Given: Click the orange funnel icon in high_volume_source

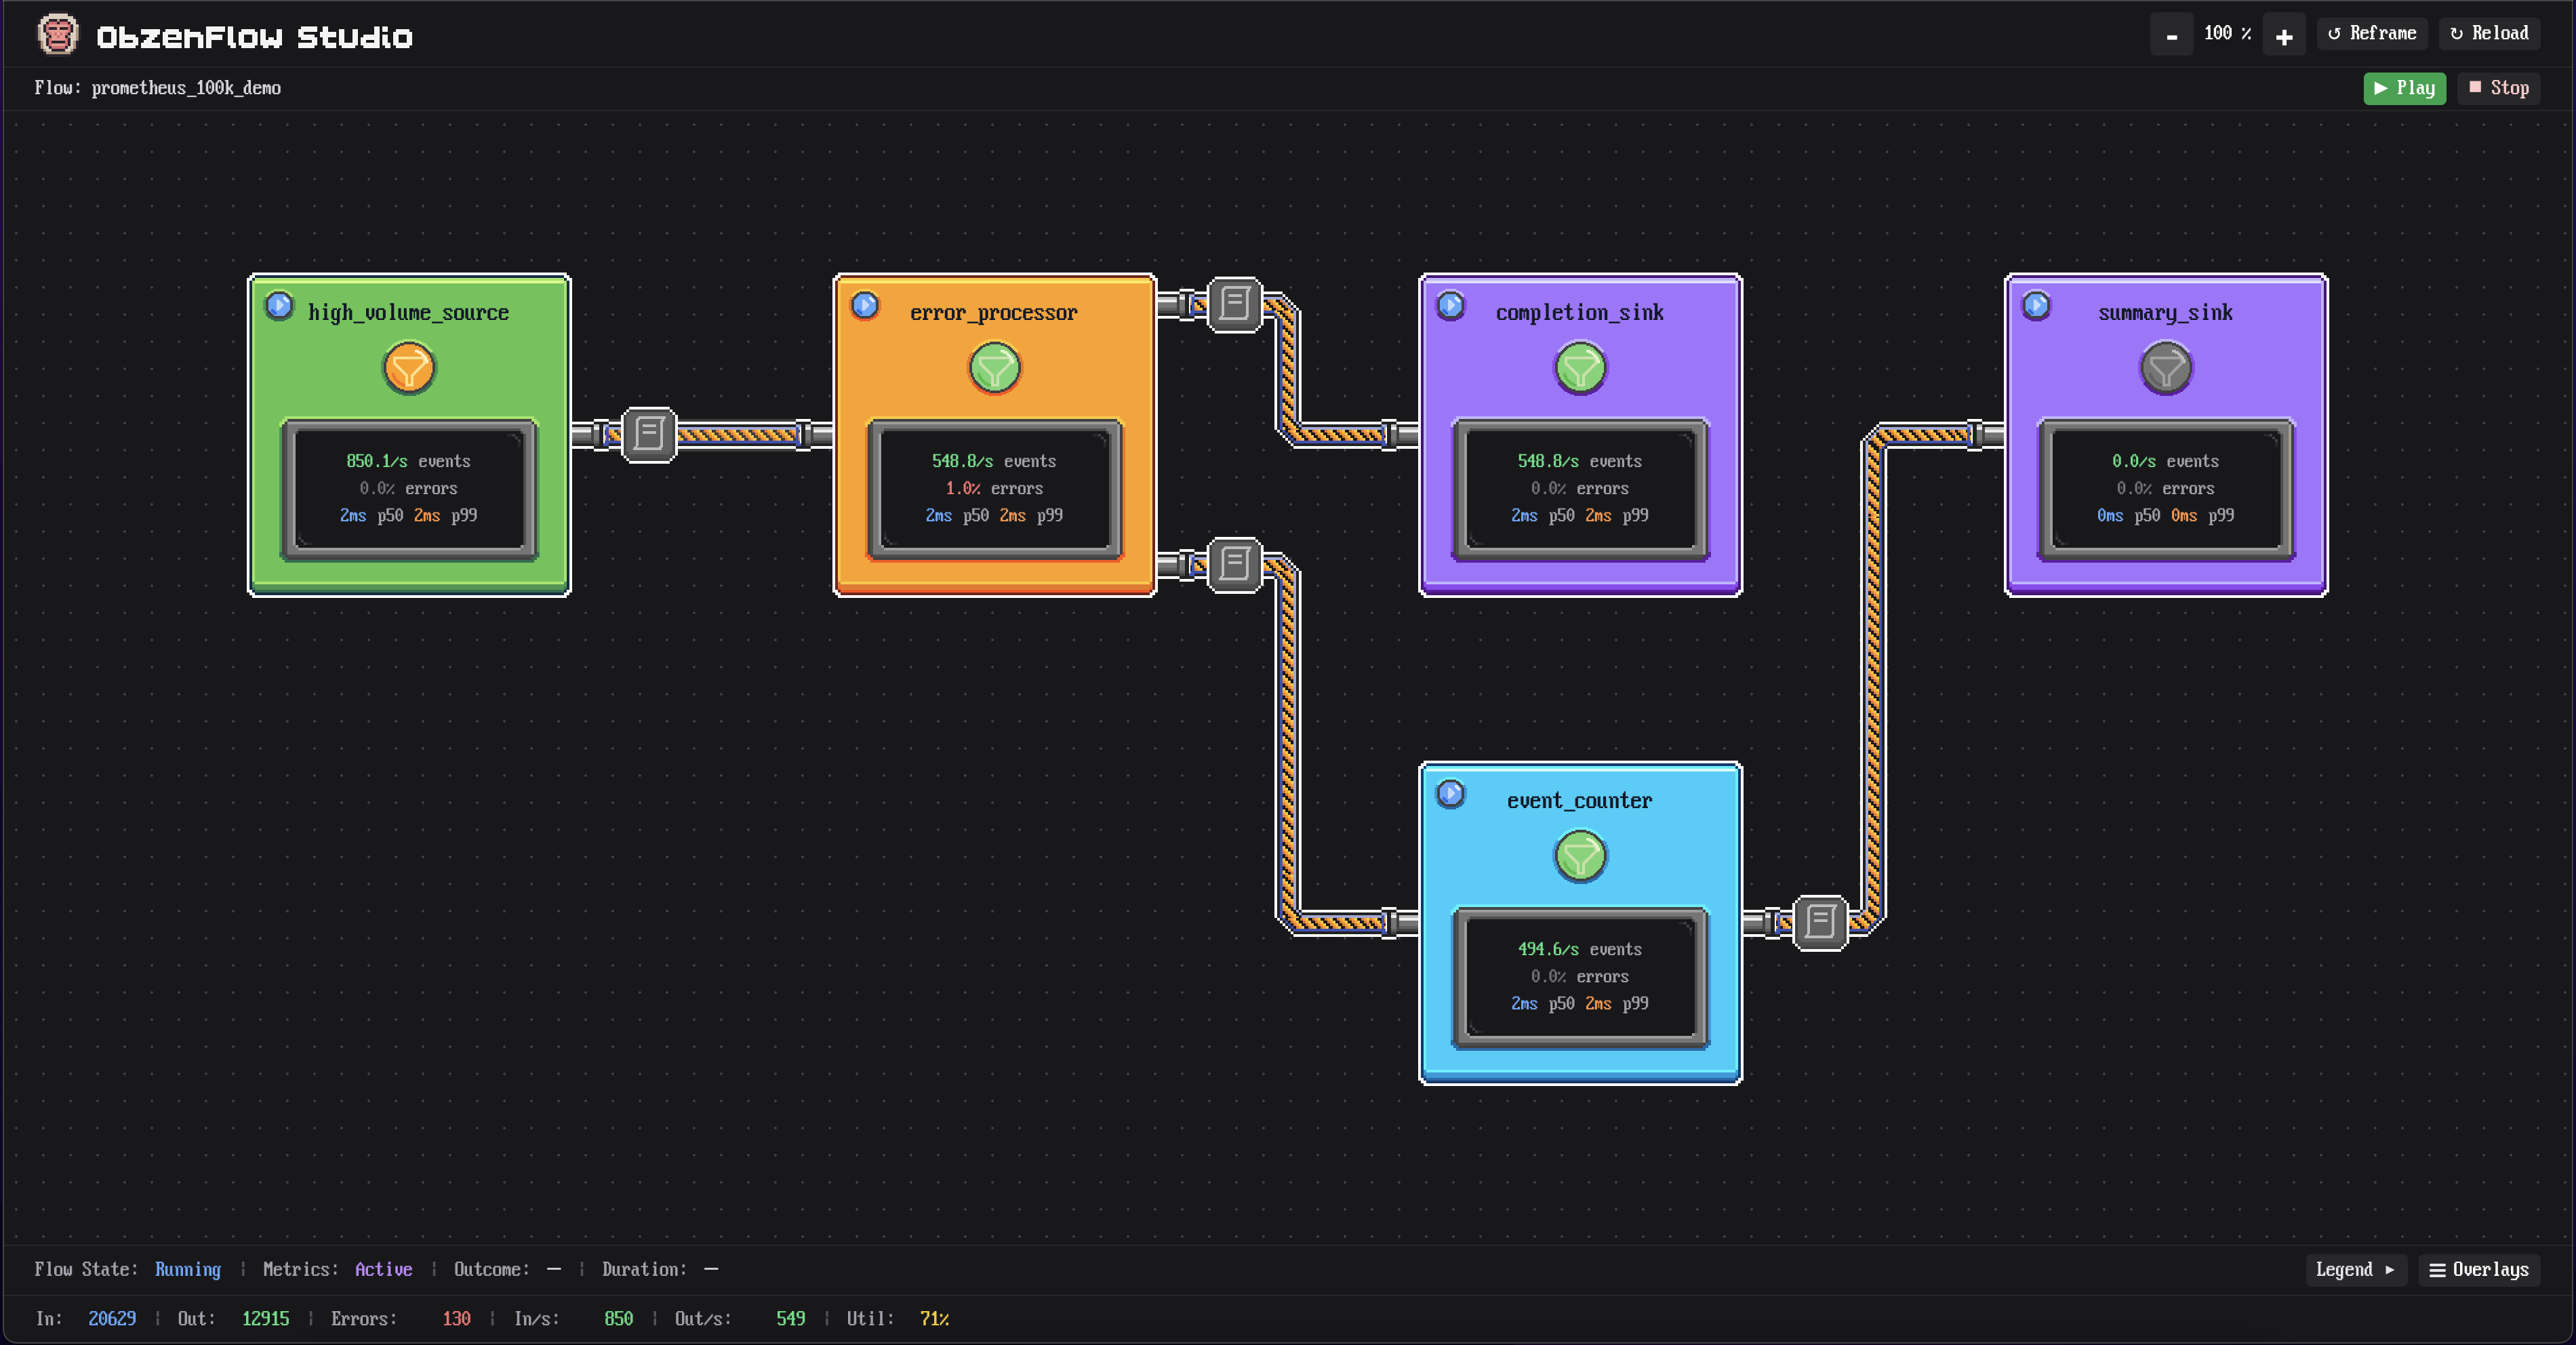Looking at the screenshot, I should (x=409, y=368).
